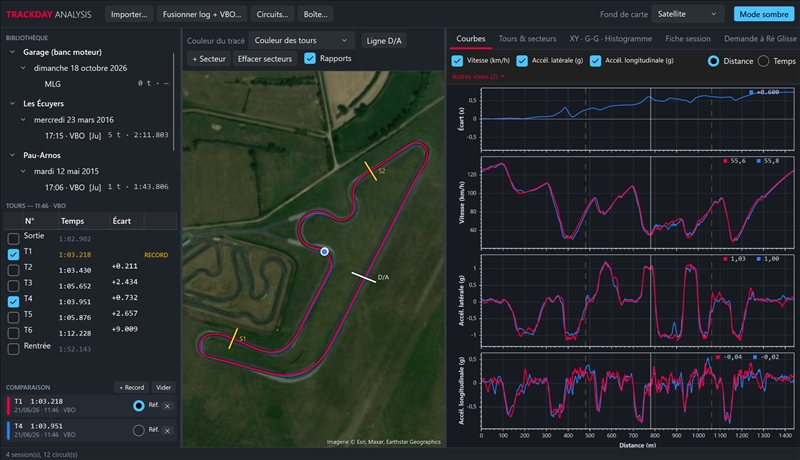Set T4 as reference lap

139,430
